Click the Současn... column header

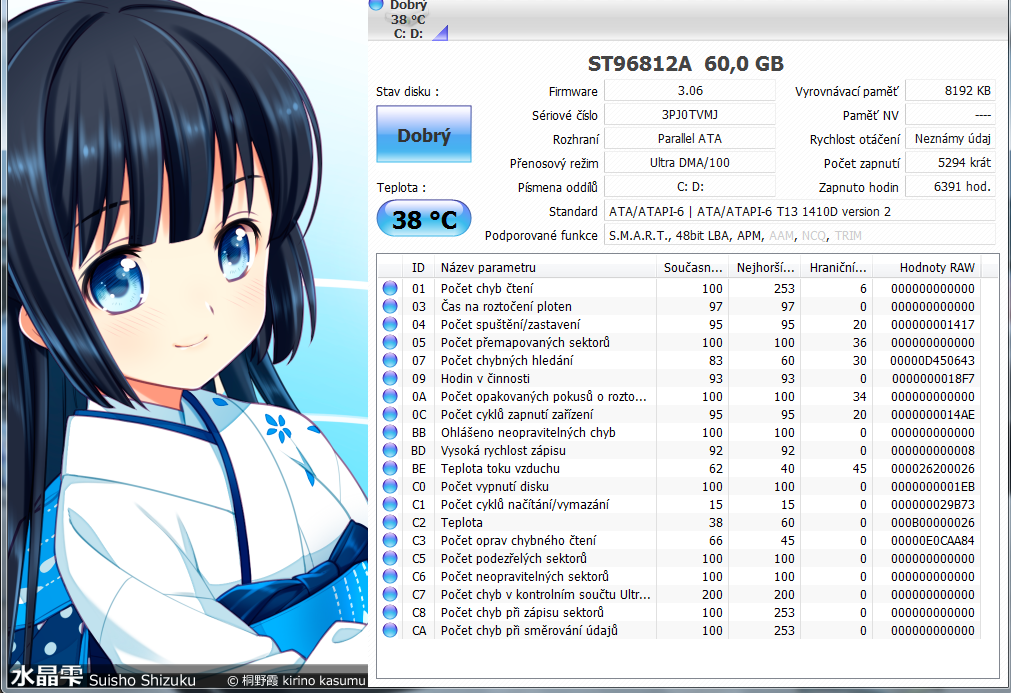693,268
